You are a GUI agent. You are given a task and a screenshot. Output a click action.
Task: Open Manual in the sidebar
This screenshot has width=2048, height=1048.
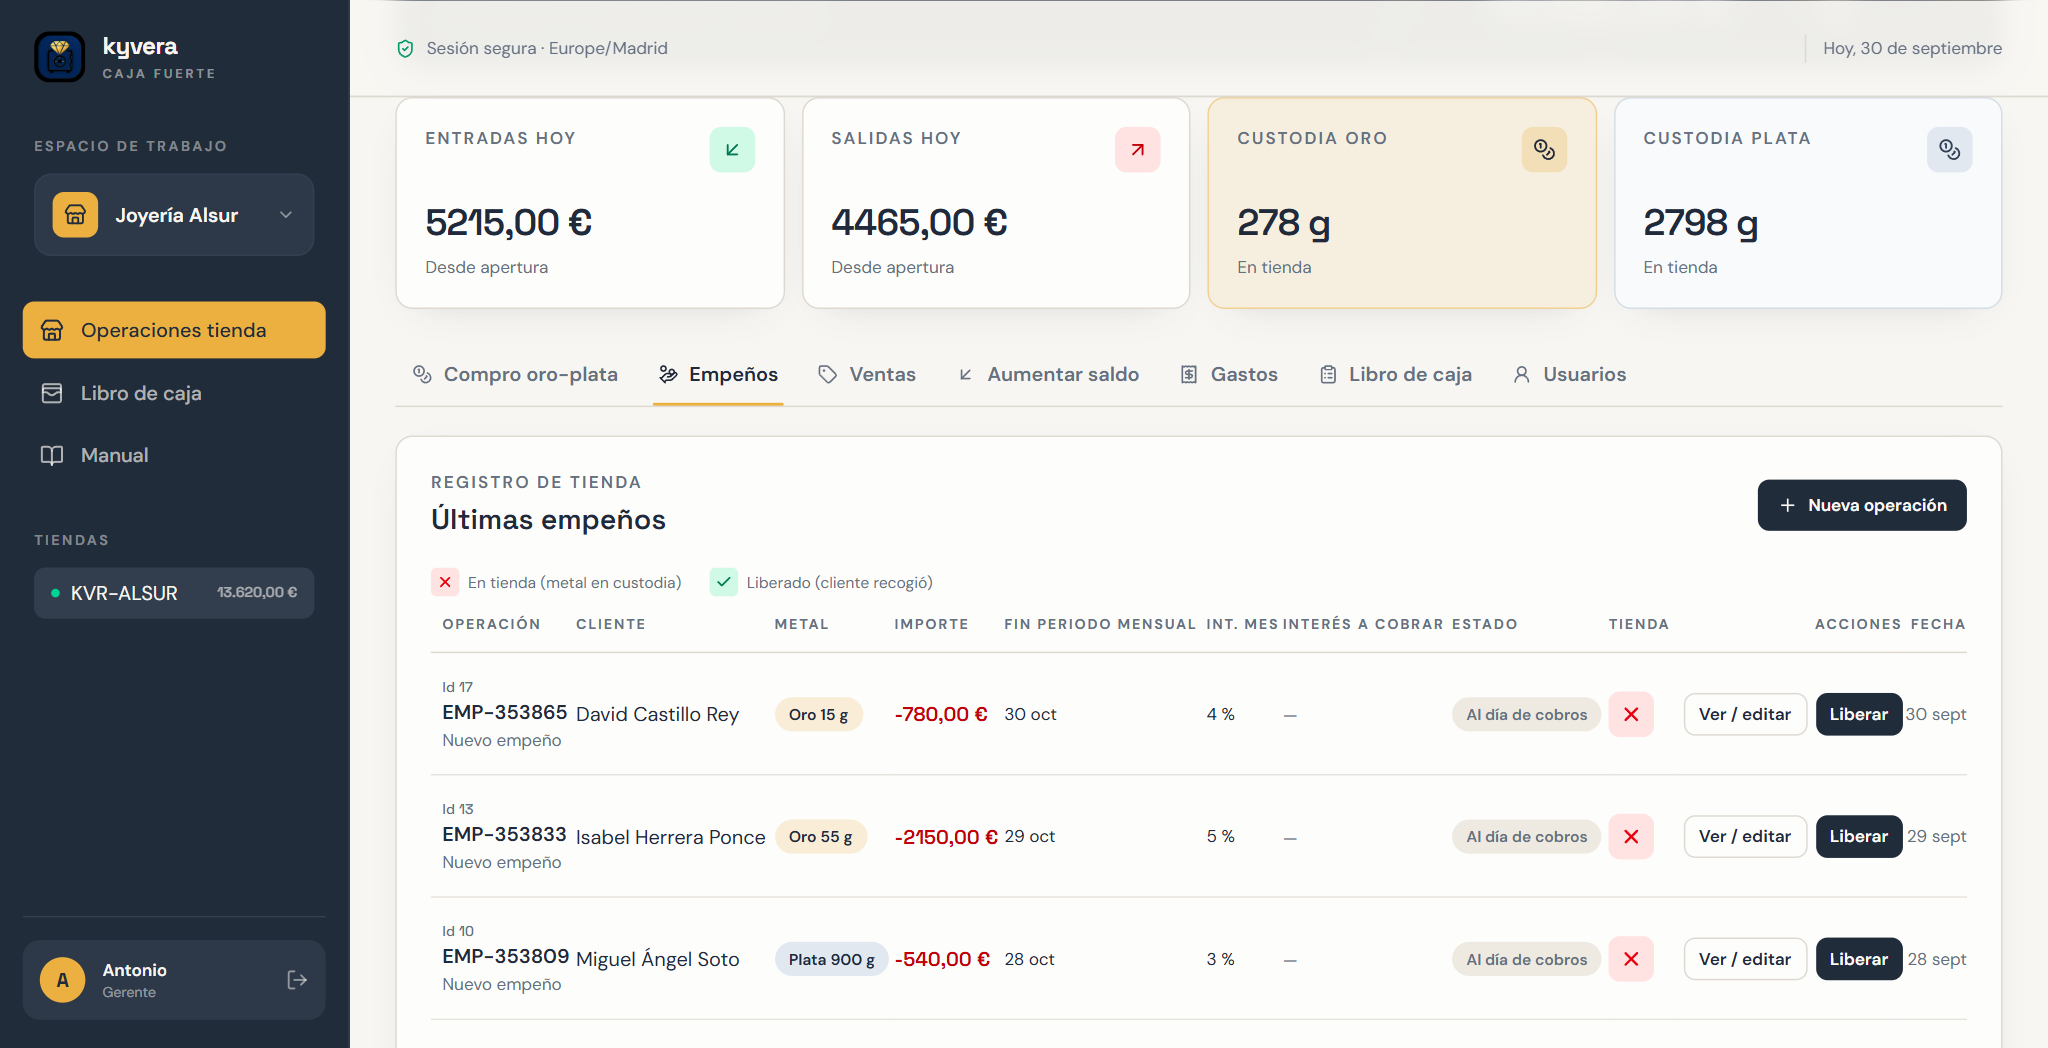click(174, 455)
